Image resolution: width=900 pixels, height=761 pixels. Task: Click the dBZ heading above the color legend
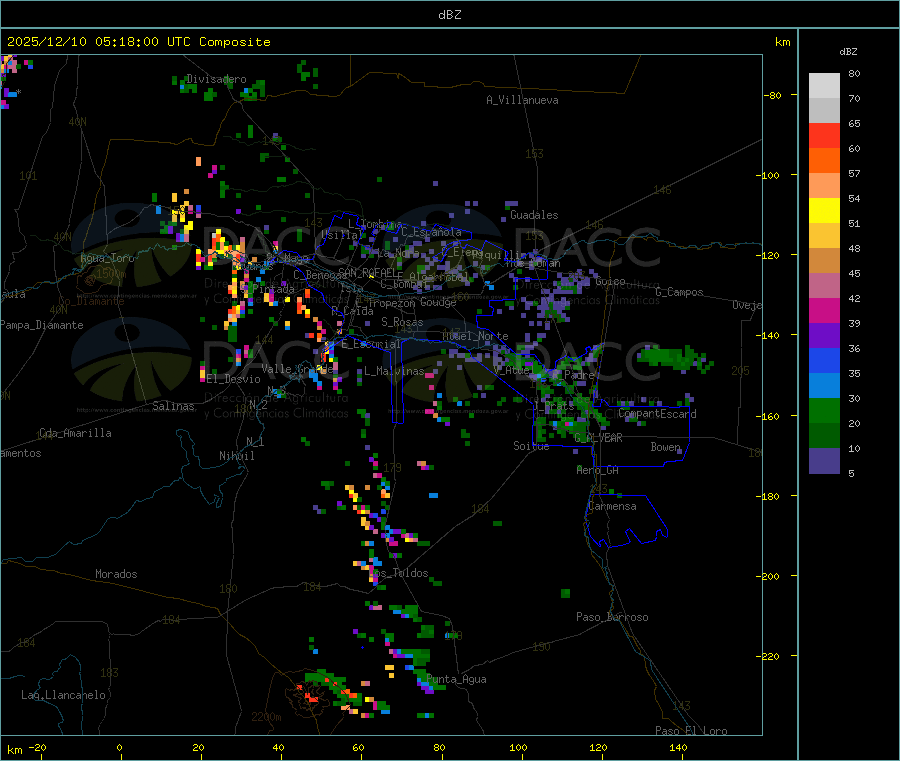coord(848,52)
